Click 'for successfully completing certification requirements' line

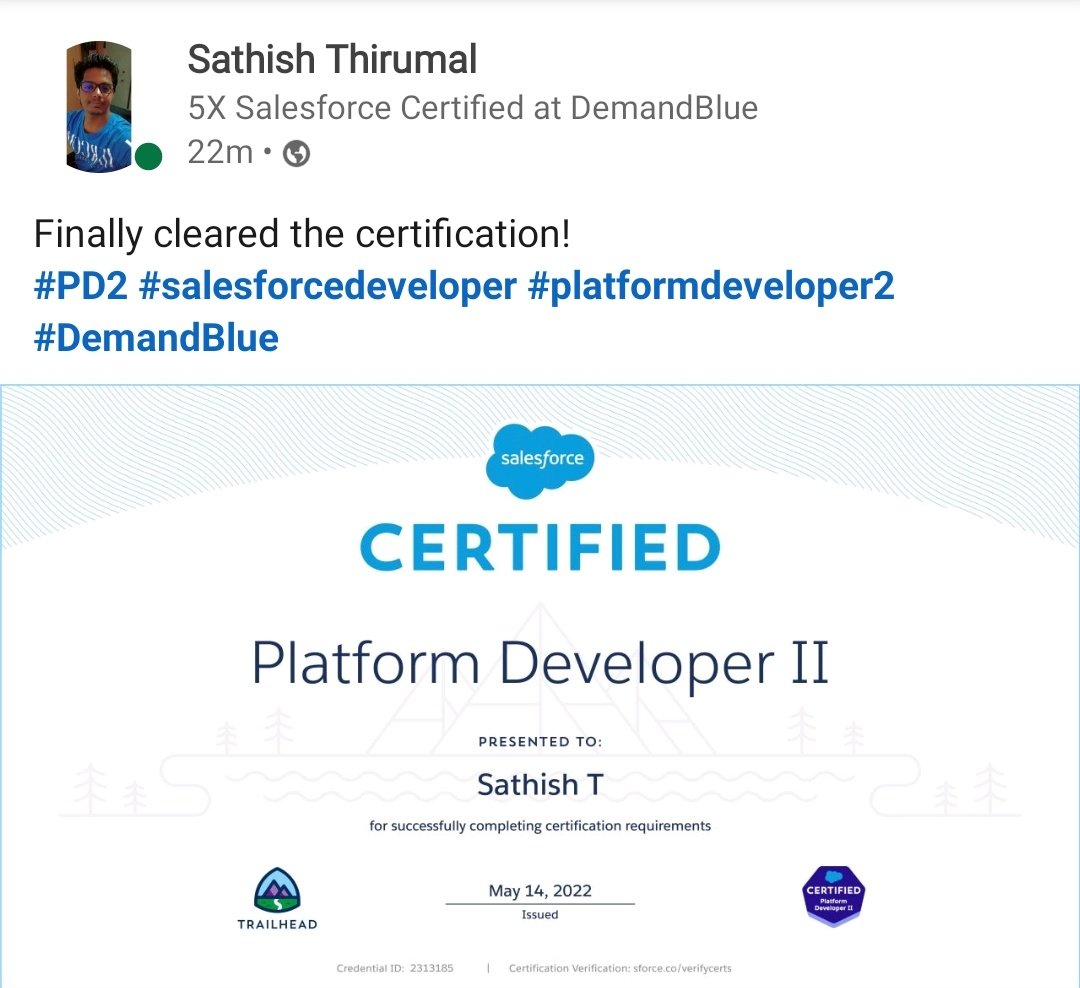(x=540, y=825)
